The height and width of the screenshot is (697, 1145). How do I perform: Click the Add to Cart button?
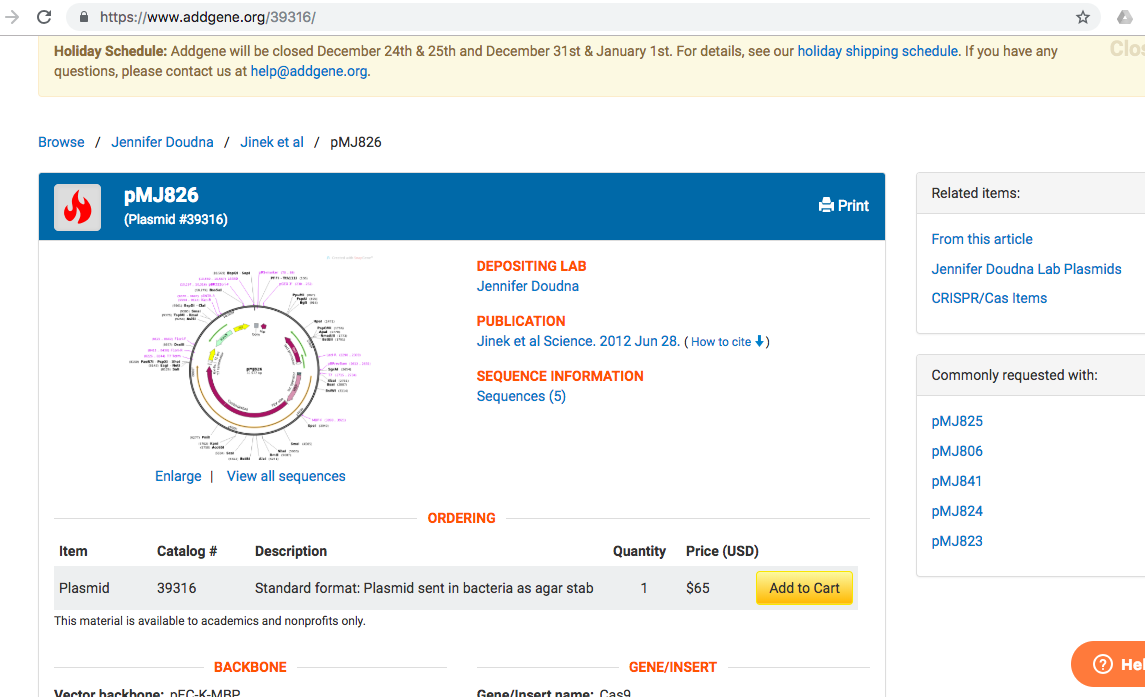point(804,588)
